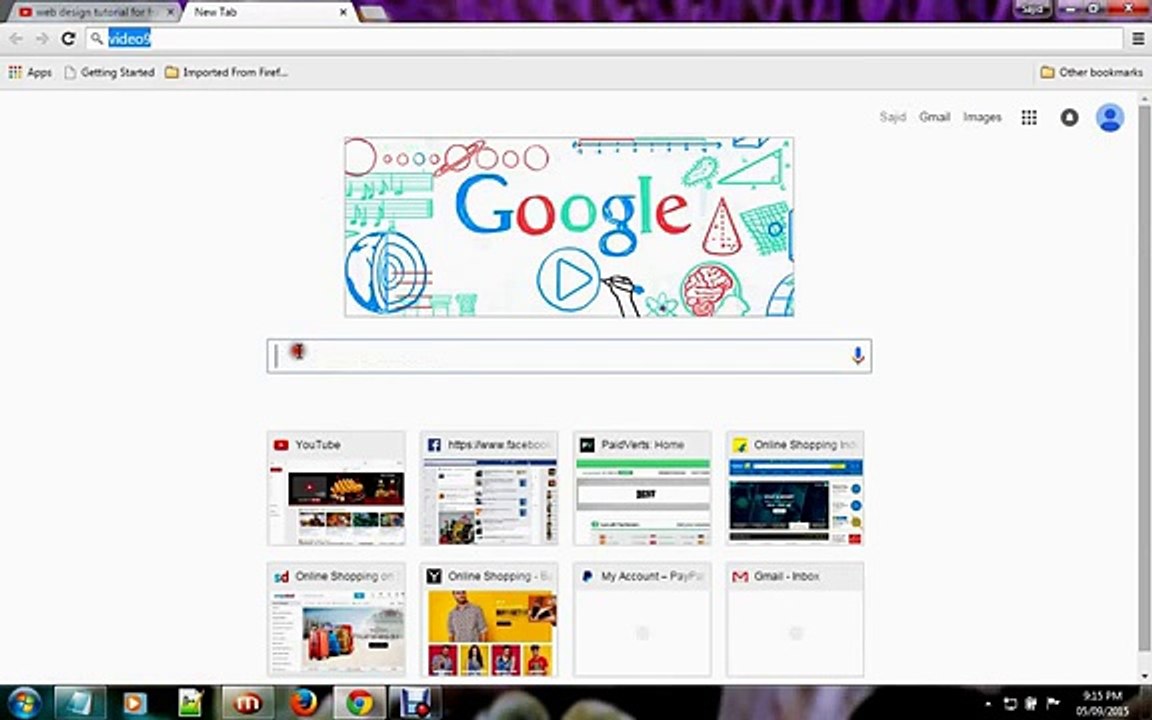The height and width of the screenshot is (720, 1152).
Task: Open the Snapdeal sd Online Shopping thumbnail
Action: [336, 619]
